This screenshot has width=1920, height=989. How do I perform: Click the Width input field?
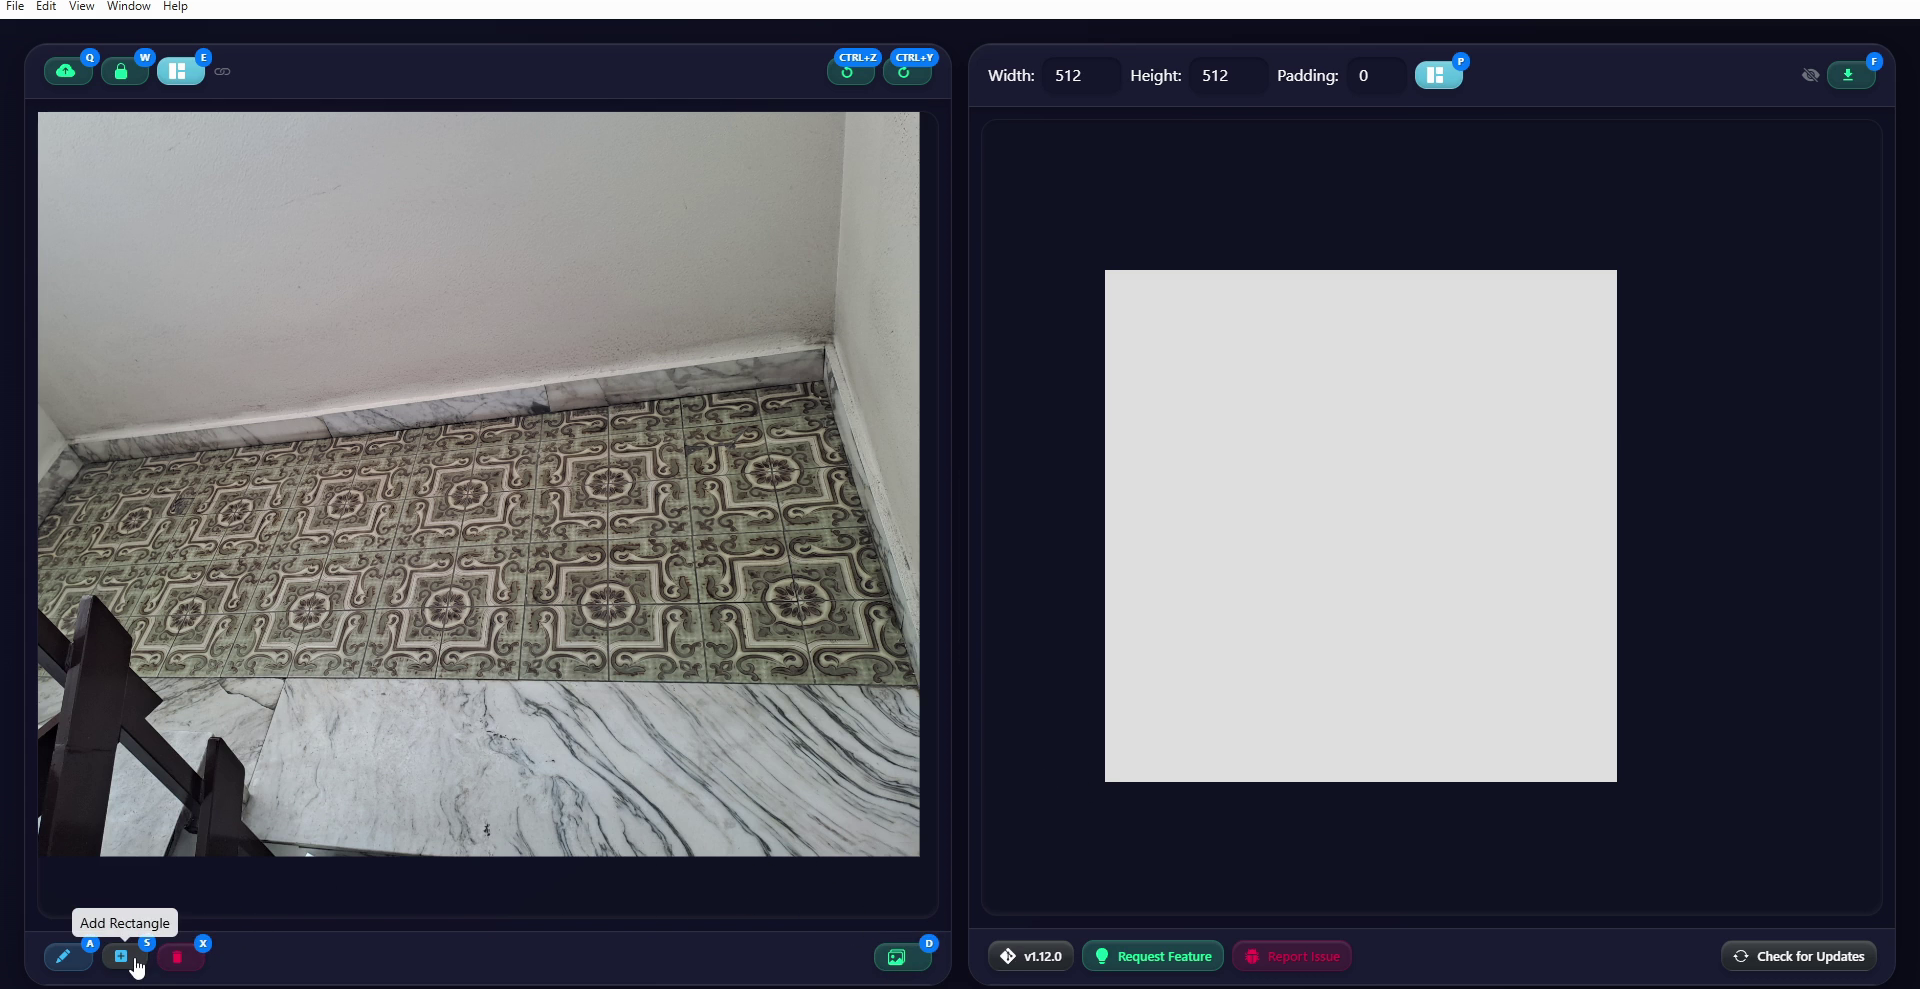pos(1080,76)
